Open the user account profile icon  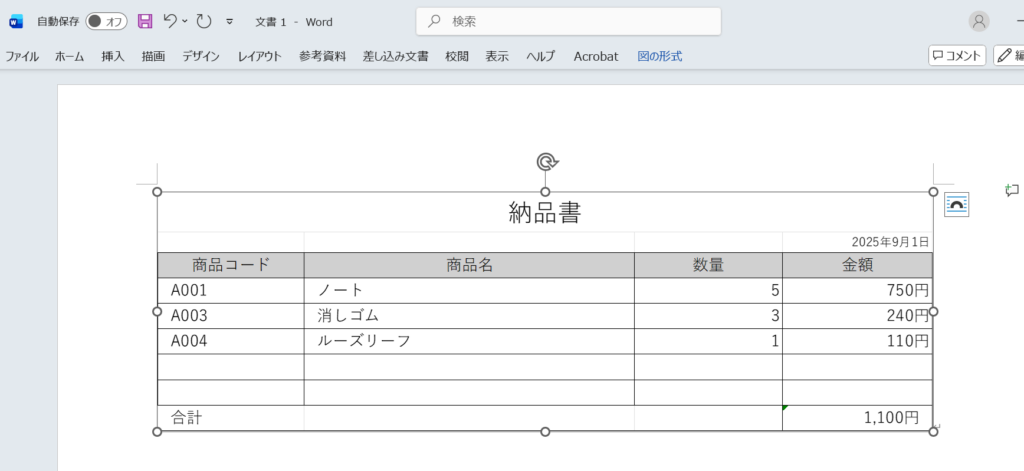(x=978, y=22)
